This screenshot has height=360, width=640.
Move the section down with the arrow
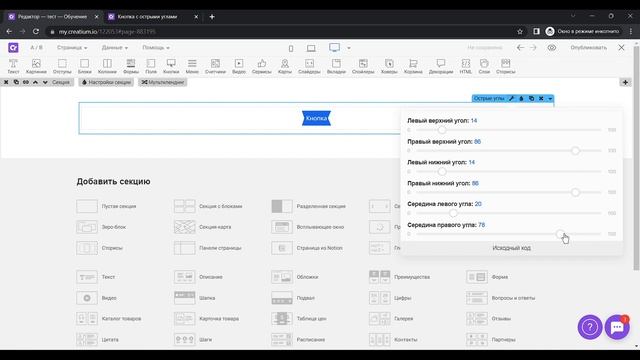(x=45, y=82)
